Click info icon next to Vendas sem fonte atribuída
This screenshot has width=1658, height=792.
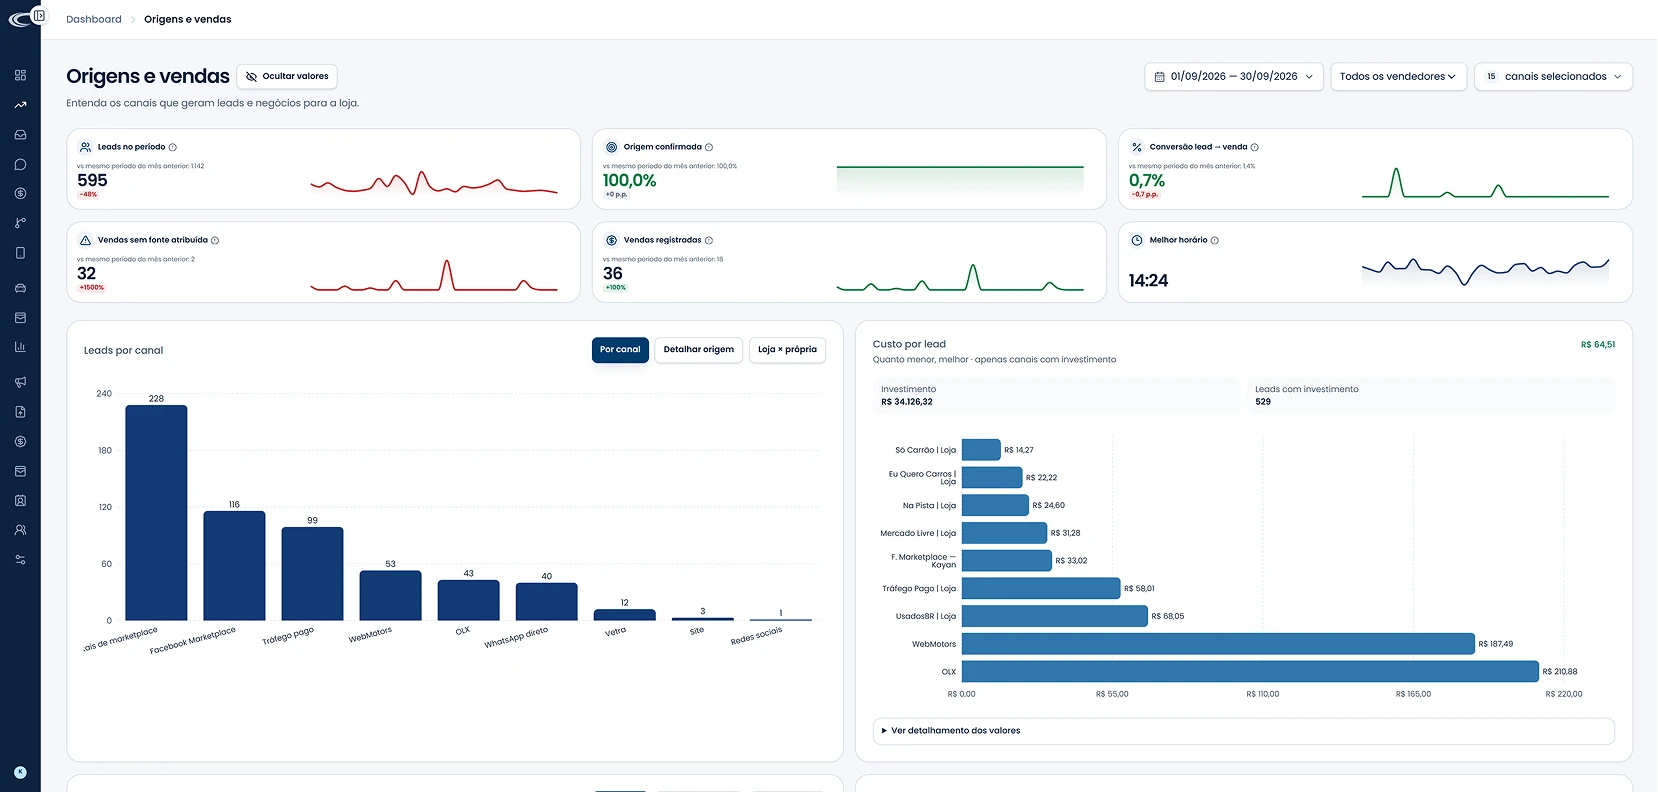[215, 240]
